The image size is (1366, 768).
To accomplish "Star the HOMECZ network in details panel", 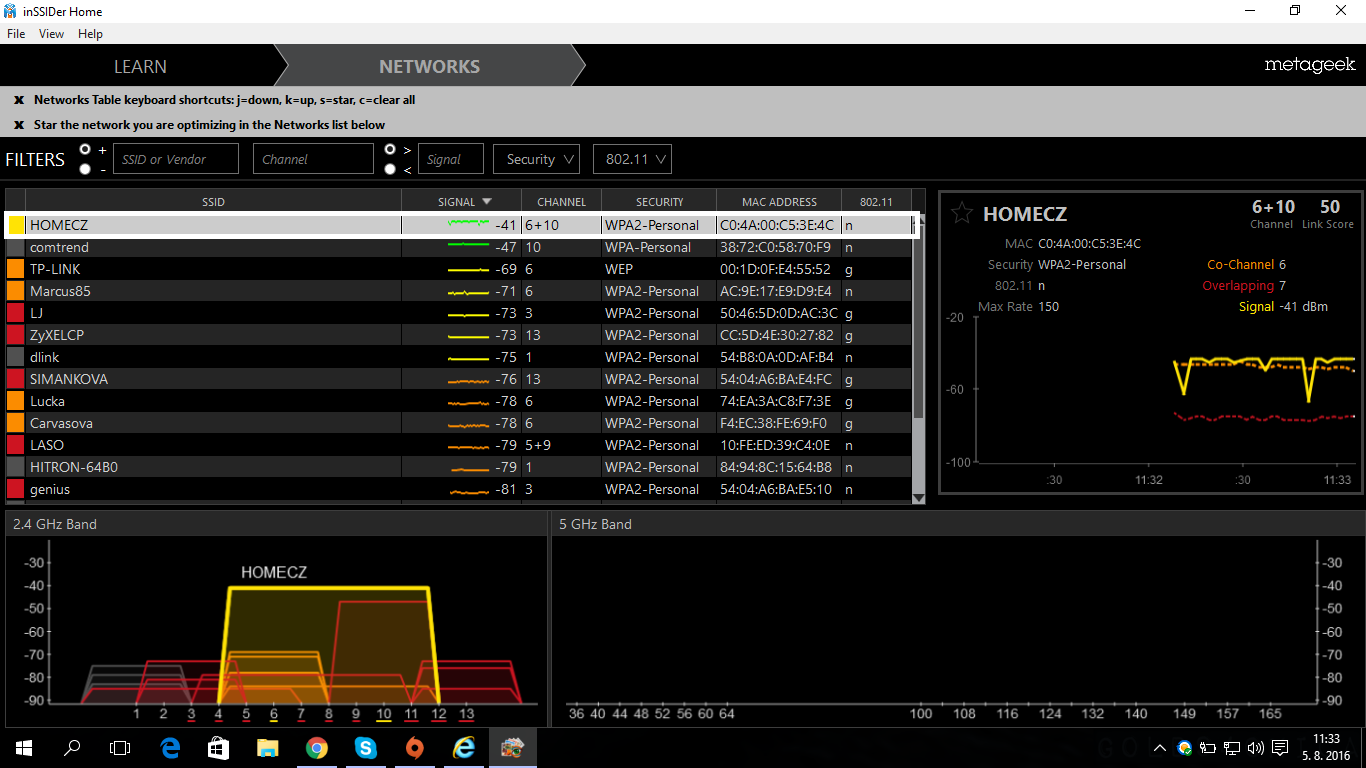I will pos(962,213).
